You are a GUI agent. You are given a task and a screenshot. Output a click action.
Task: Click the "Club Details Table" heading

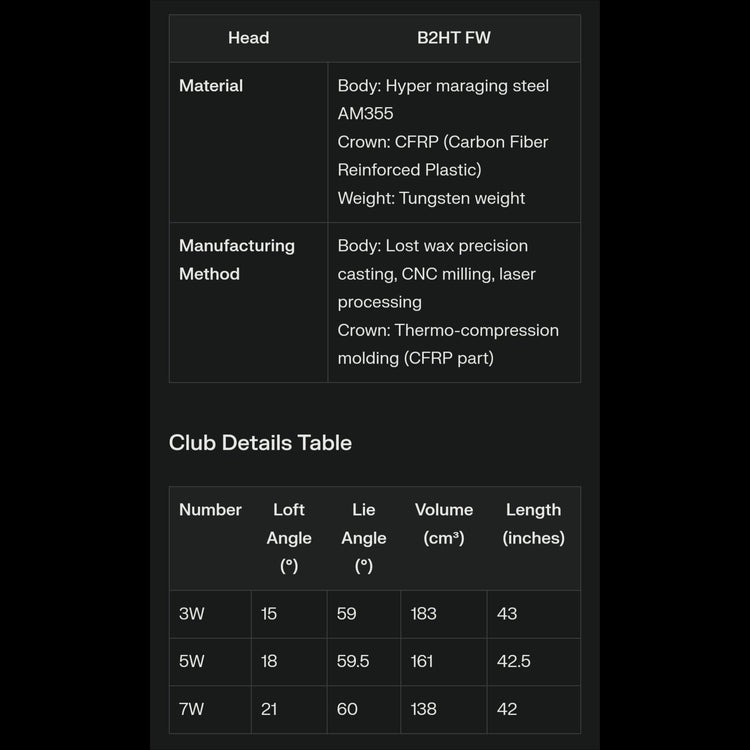pos(260,442)
